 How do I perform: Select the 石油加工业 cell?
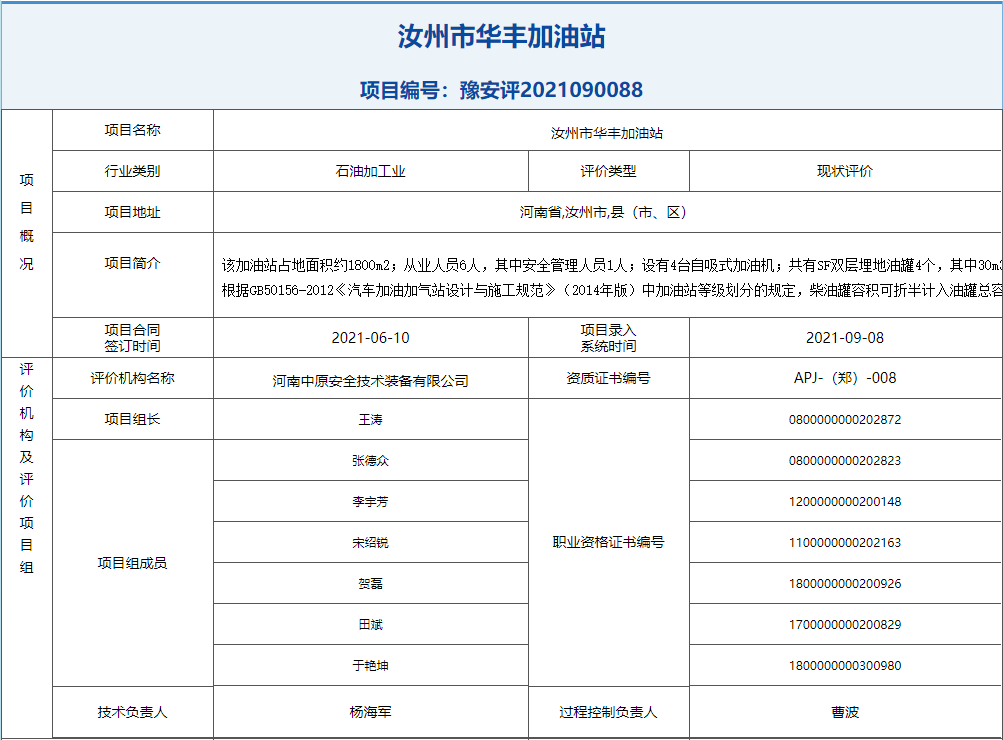click(x=370, y=171)
